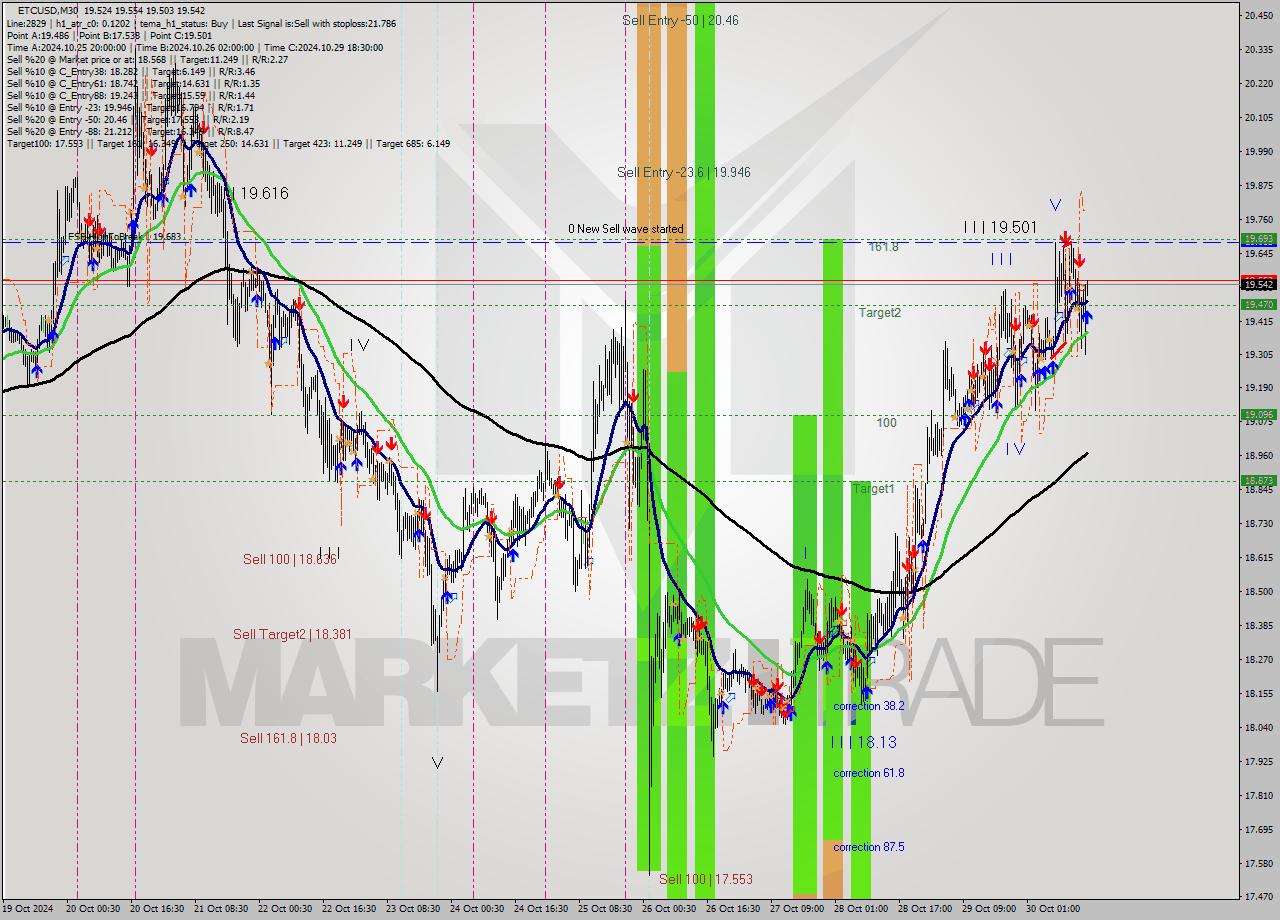Click the '28 Oct 17:00' time axis label
The width and height of the screenshot is (1280, 920).
(x=924, y=909)
